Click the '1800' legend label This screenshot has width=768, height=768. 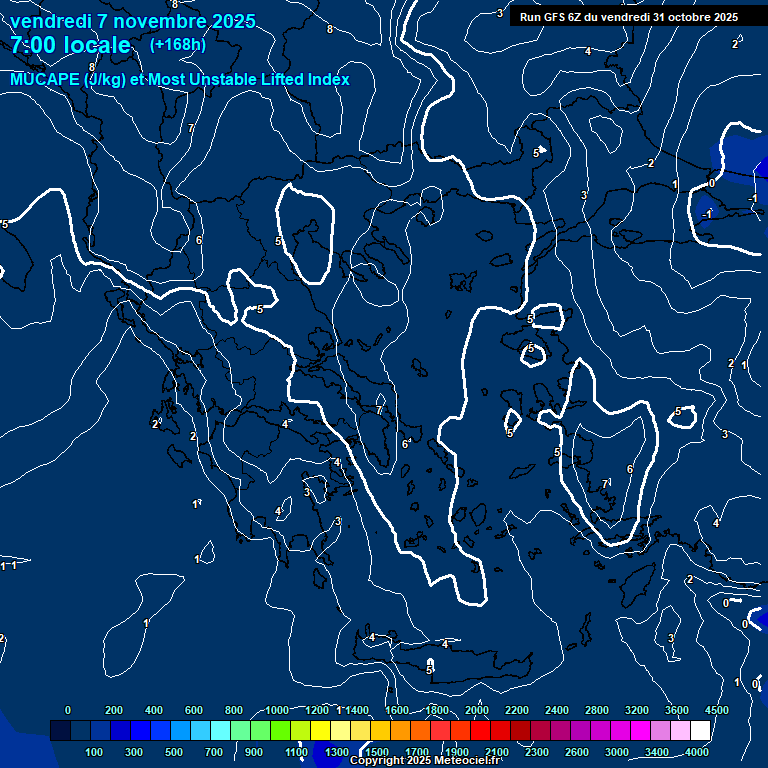[437, 710]
